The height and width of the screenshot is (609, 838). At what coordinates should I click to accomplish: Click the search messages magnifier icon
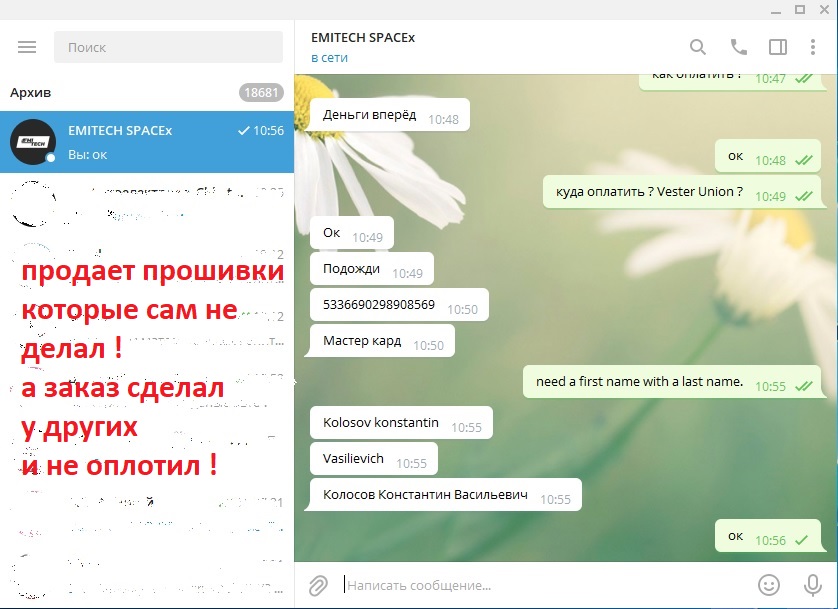pyautogui.click(x=698, y=47)
